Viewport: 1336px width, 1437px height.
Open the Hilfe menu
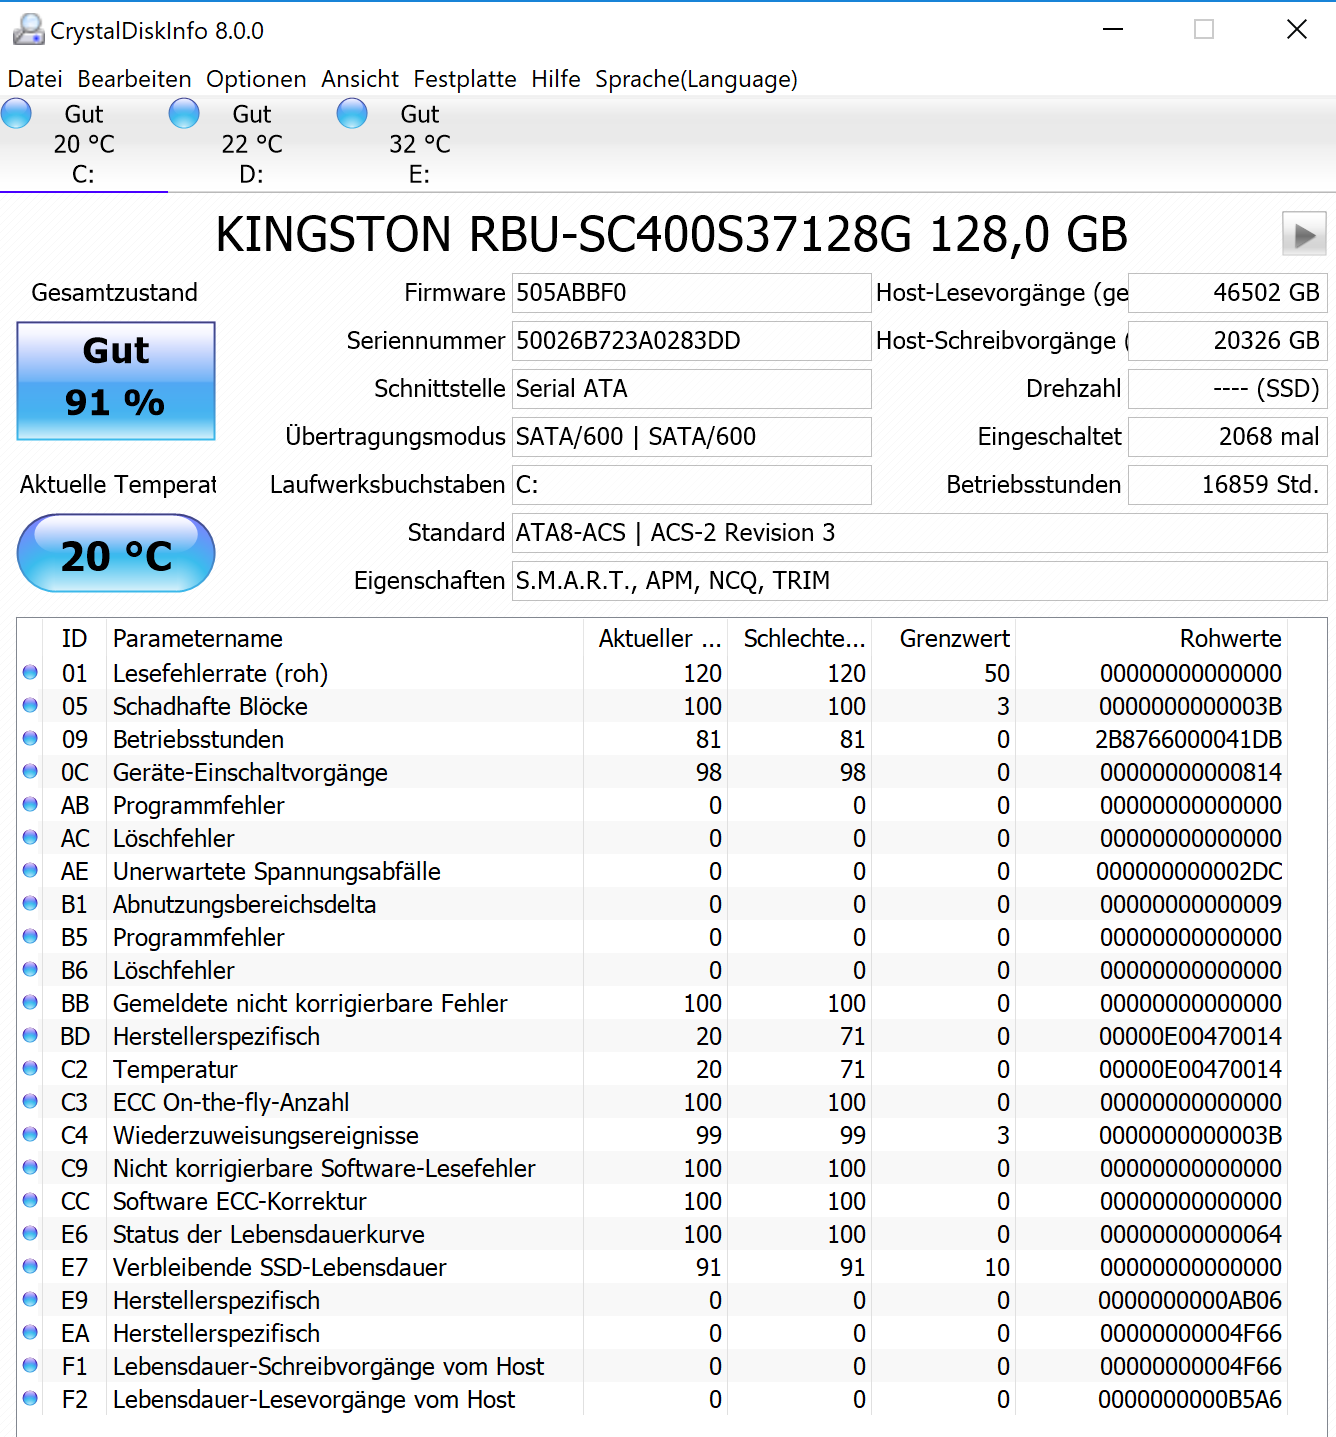pyautogui.click(x=556, y=79)
